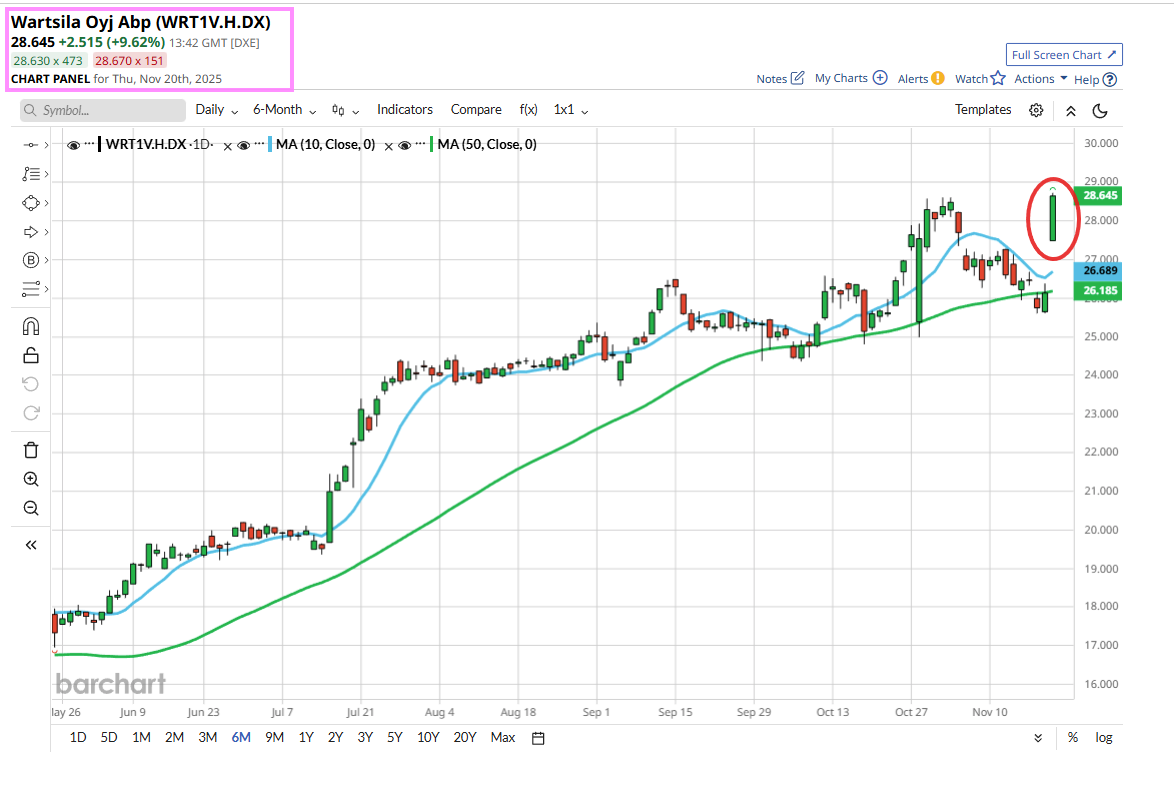Zoom in using the magnifier plus icon
Image resolution: width=1174 pixels, height=785 pixels.
coord(31,479)
